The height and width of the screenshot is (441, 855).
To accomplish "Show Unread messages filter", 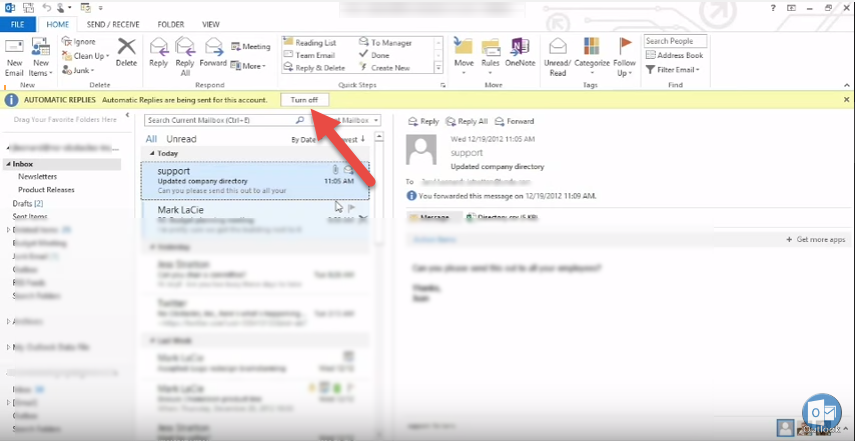I will coord(182,139).
